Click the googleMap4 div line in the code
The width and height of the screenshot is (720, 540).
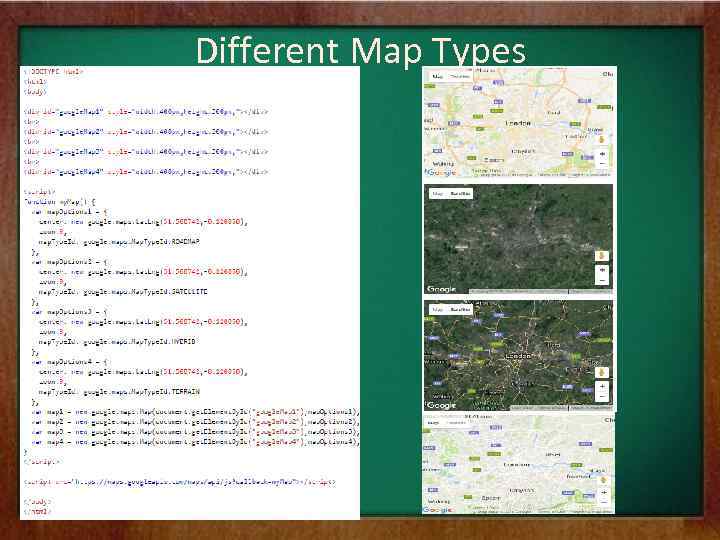click(x=146, y=172)
